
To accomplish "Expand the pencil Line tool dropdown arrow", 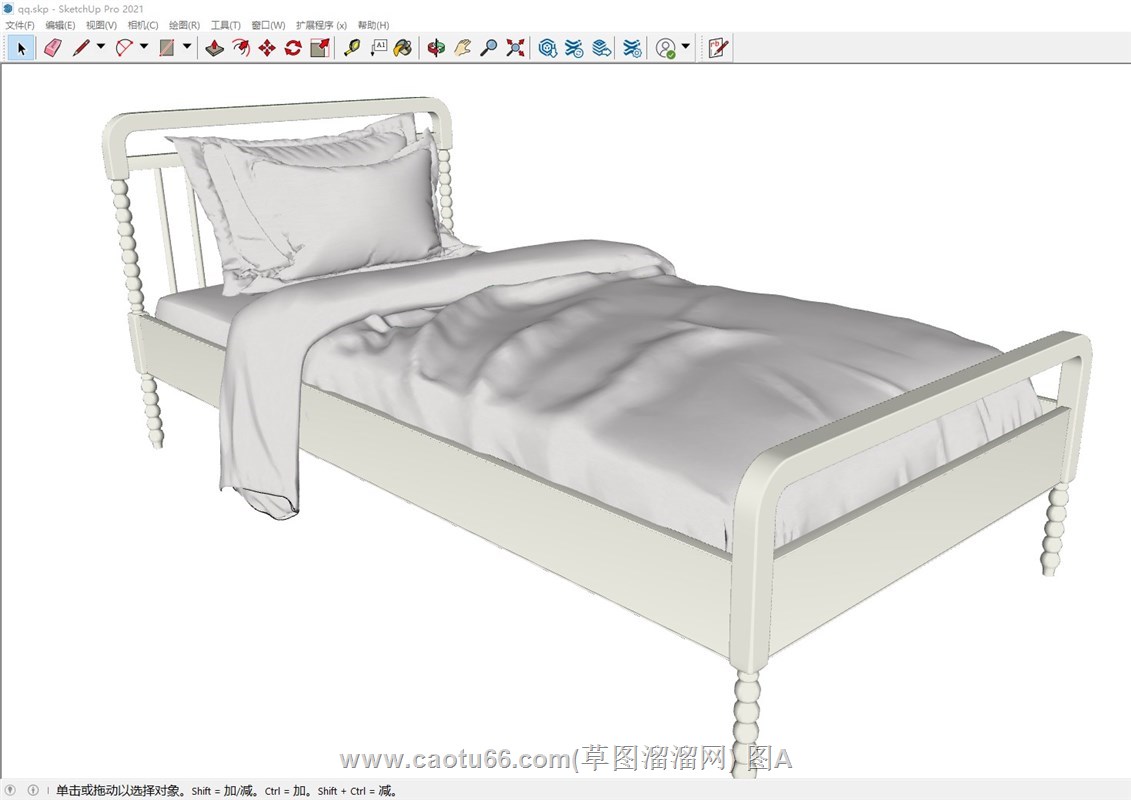I will (101, 46).
